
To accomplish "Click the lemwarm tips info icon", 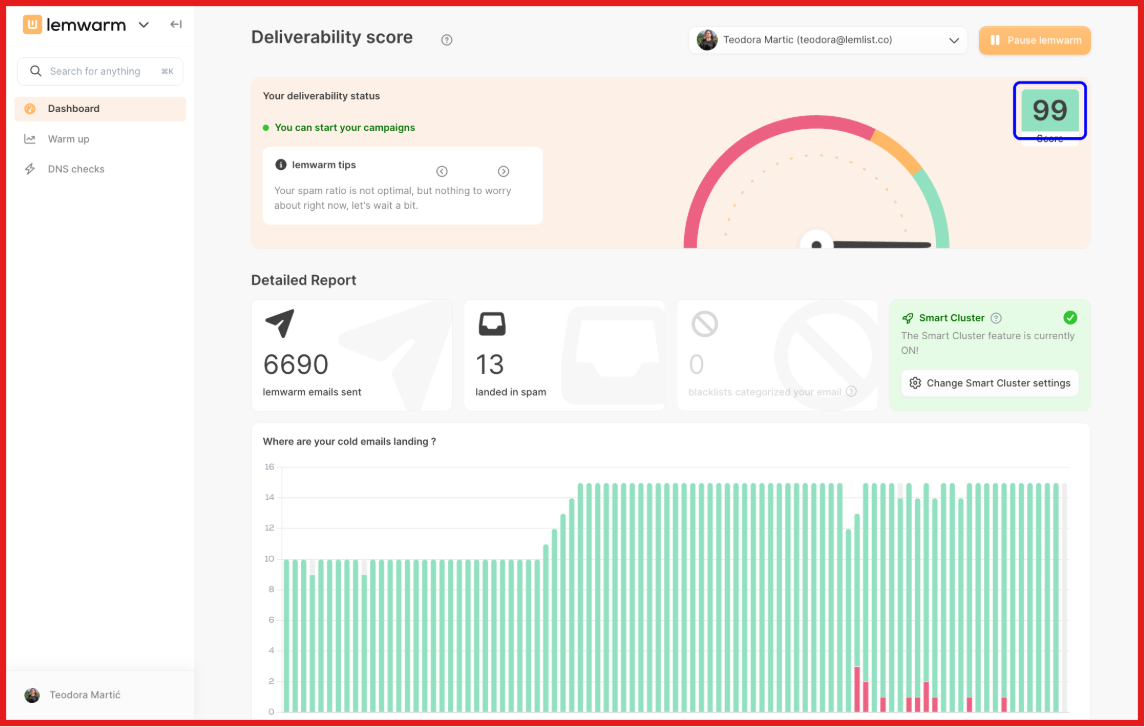I will (280, 165).
